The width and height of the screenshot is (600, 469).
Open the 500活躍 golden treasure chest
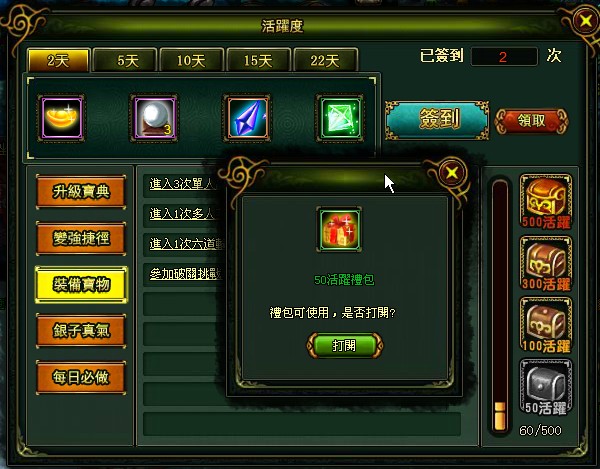[x=546, y=202]
